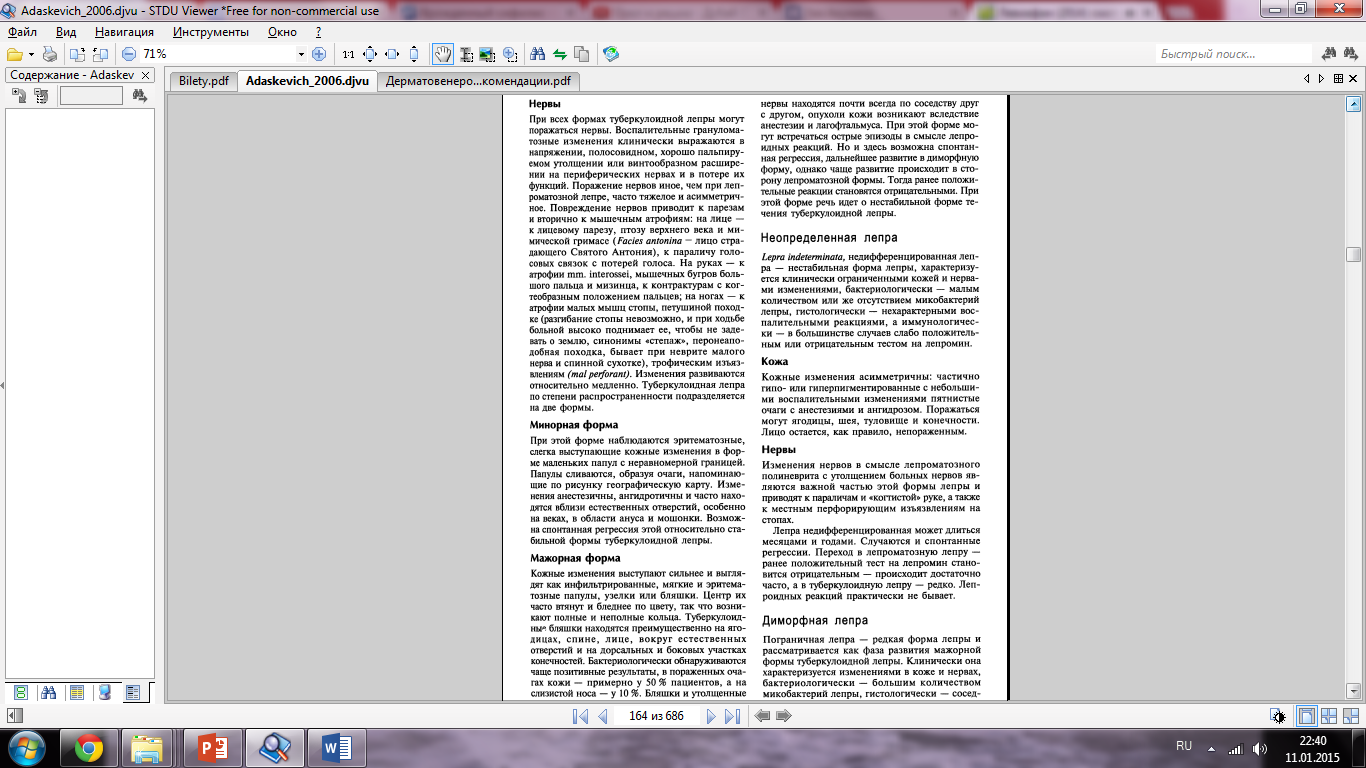Go to first page button
The image size is (1366, 768).
[580, 716]
